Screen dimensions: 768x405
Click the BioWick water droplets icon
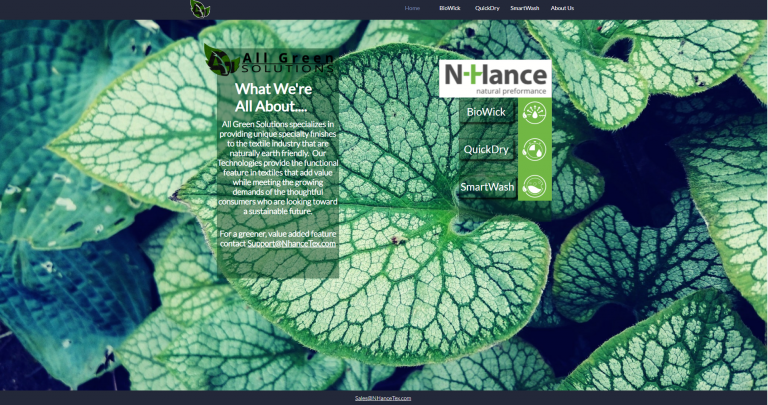[x=534, y=112]
